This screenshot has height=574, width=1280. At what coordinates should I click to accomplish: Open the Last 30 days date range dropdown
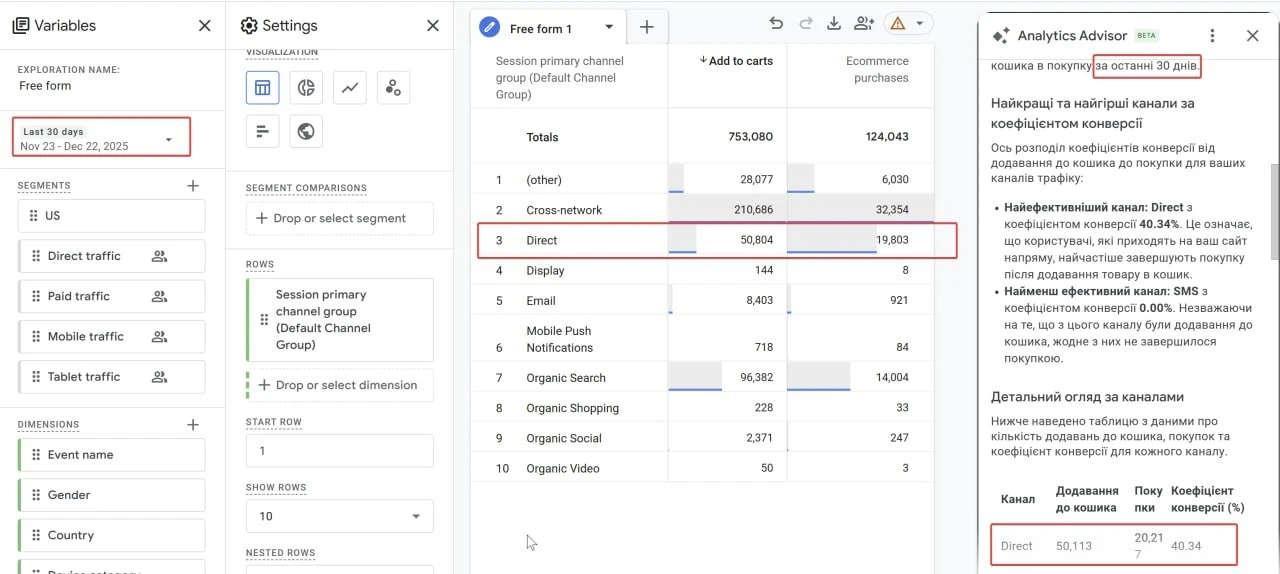point(102,139)
